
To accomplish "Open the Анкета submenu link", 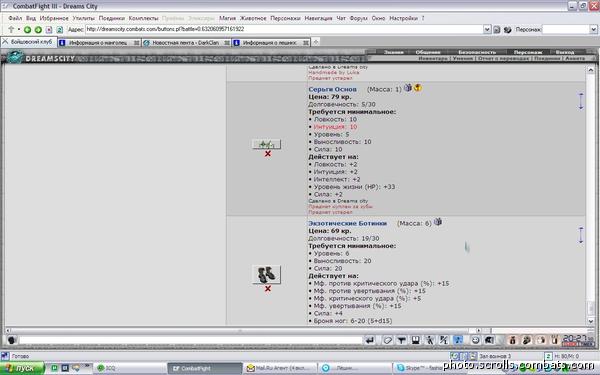I will [575, 59].
